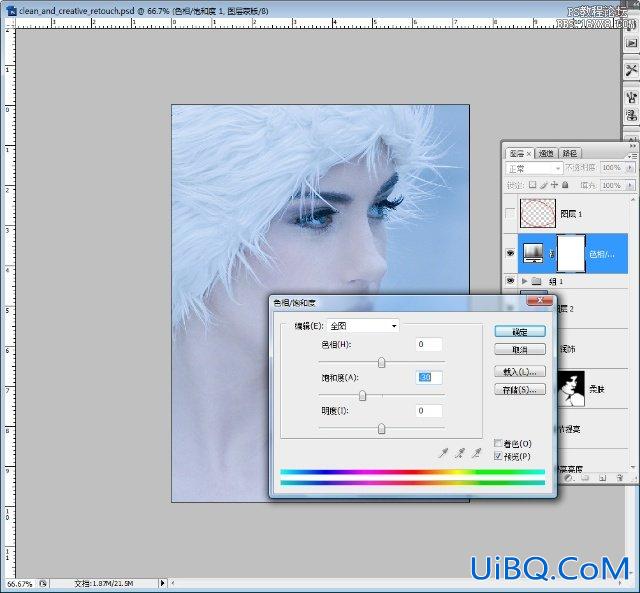Screen dimensions: 640x593
Task: Click the delete layer trash icon
Action: click(619, 478)
